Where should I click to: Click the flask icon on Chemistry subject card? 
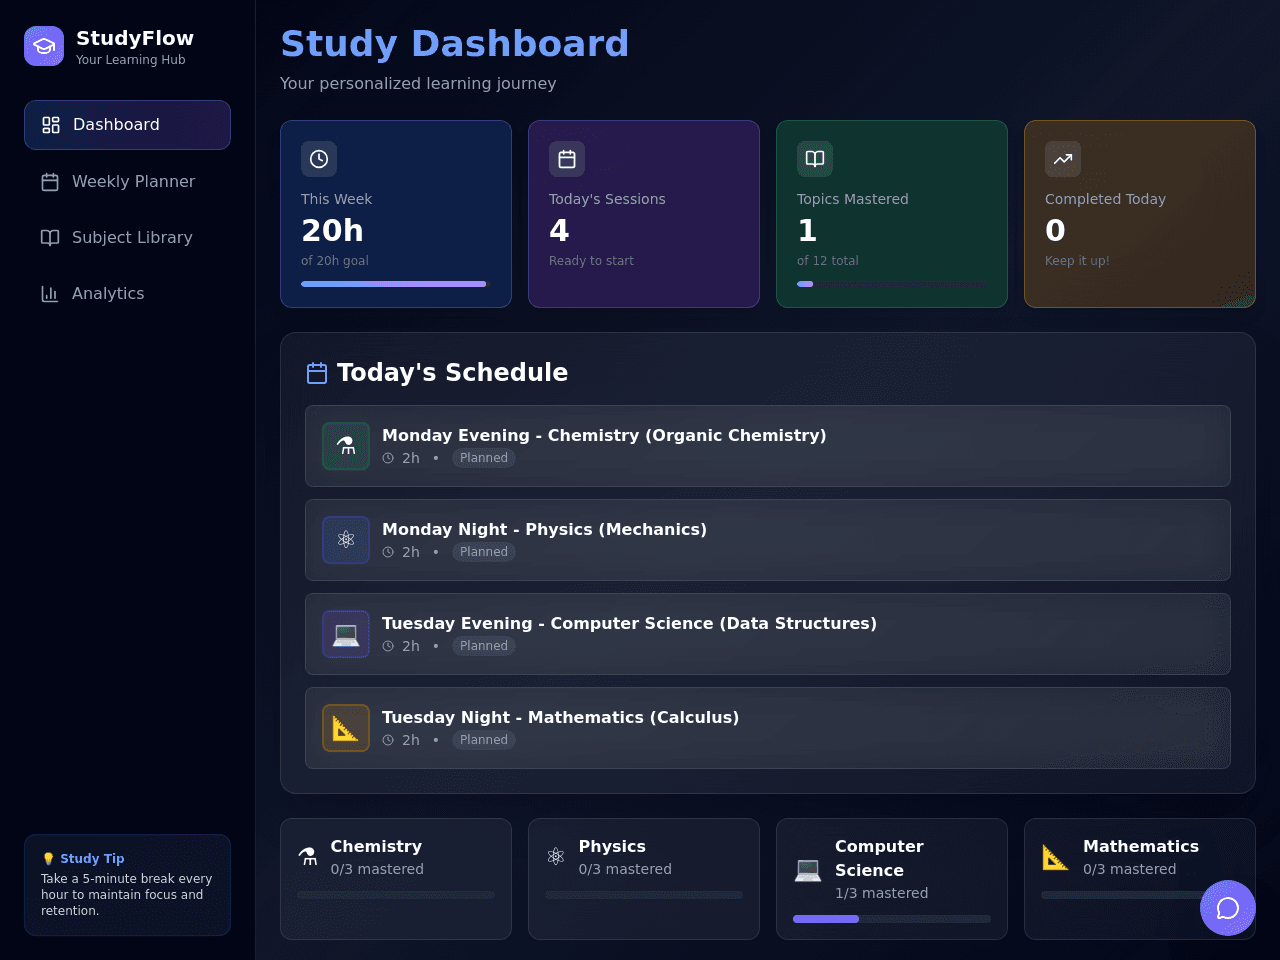[308, 857]
